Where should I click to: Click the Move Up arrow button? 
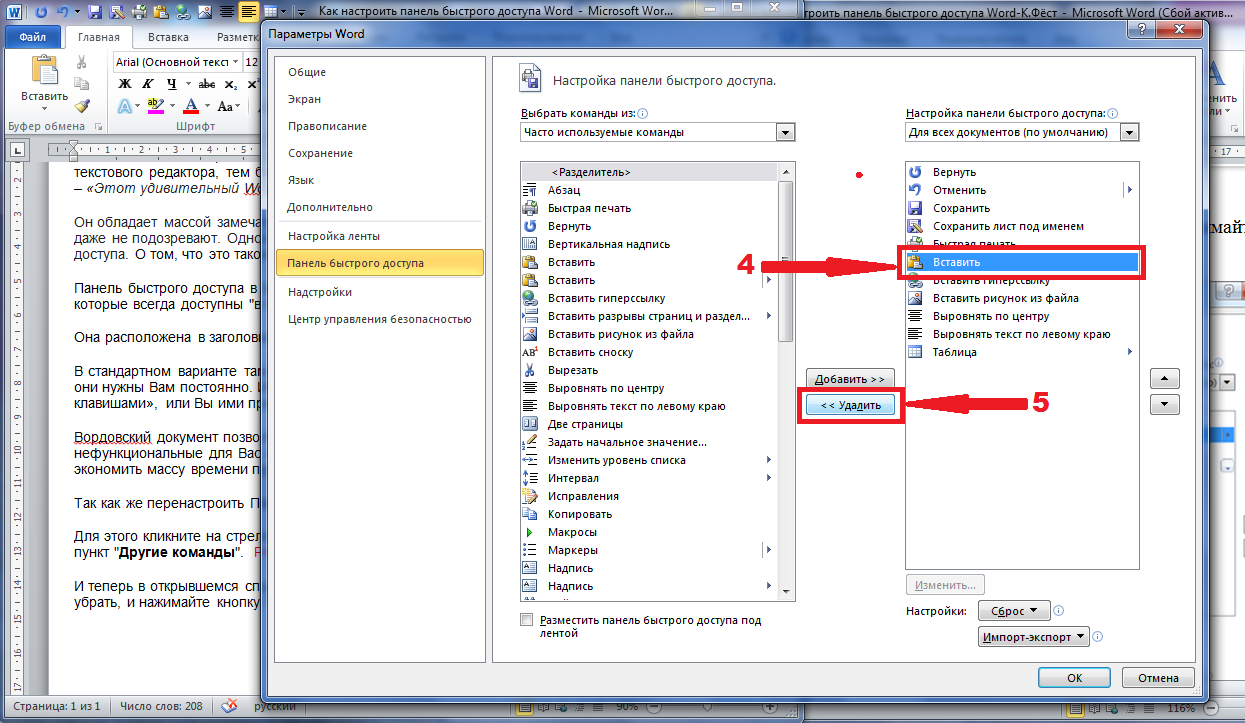pos(1165,379)
